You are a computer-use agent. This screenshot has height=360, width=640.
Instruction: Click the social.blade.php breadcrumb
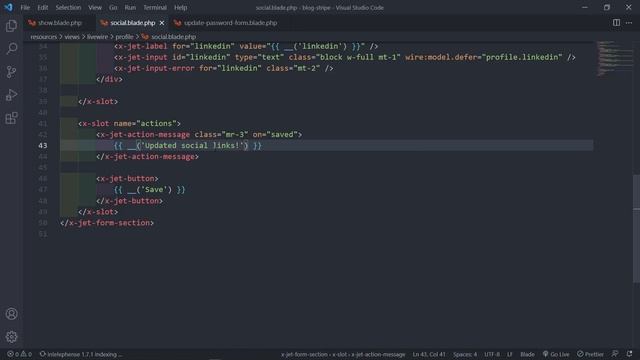(x=173, y=37)
